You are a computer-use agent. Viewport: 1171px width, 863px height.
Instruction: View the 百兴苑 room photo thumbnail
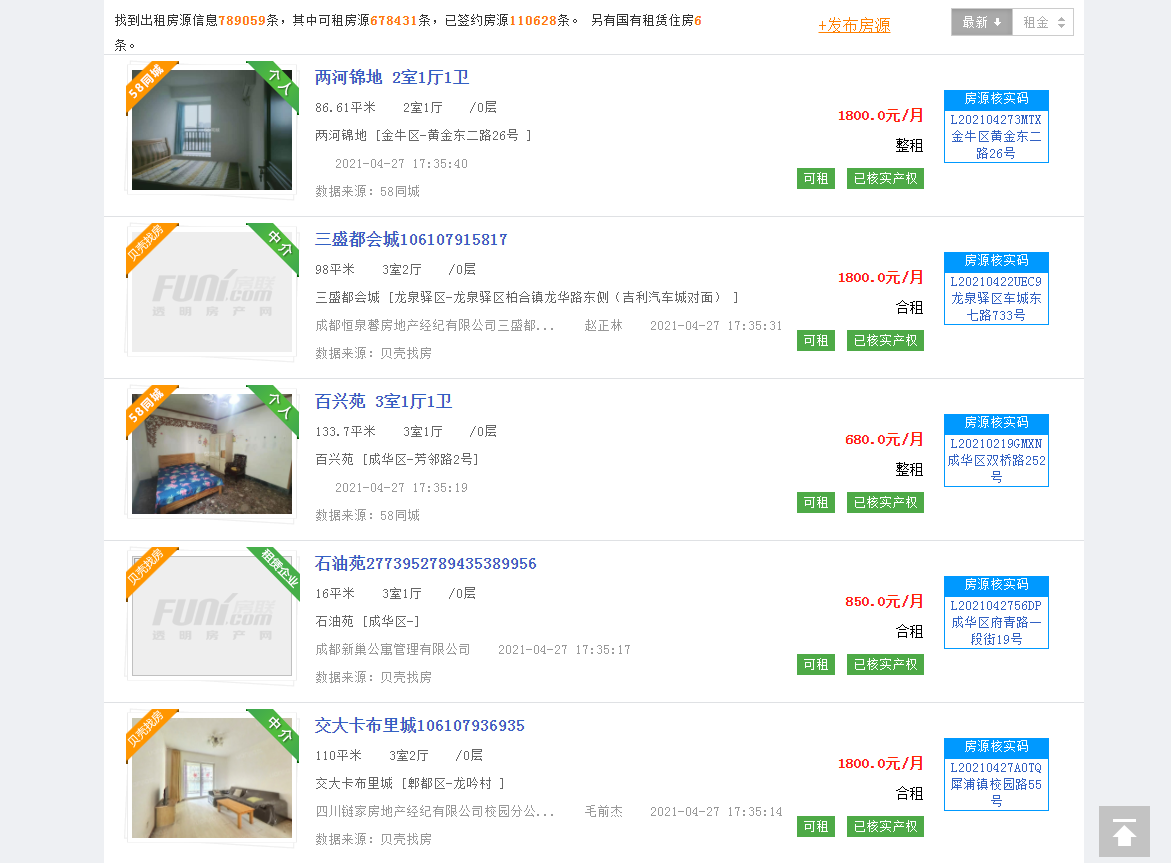click(212, 454)
